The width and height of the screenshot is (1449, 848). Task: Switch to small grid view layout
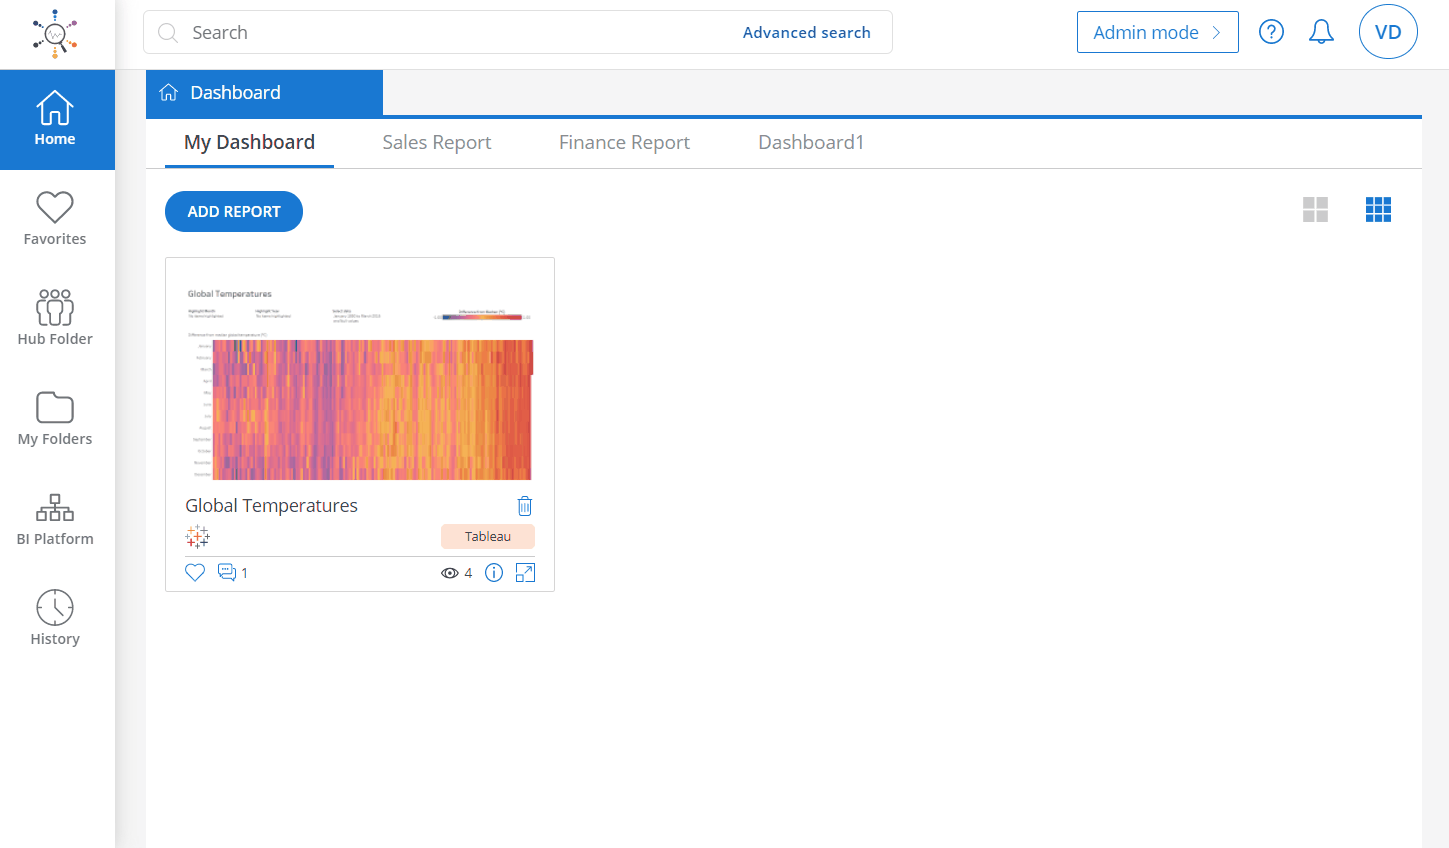[1379, 210]
